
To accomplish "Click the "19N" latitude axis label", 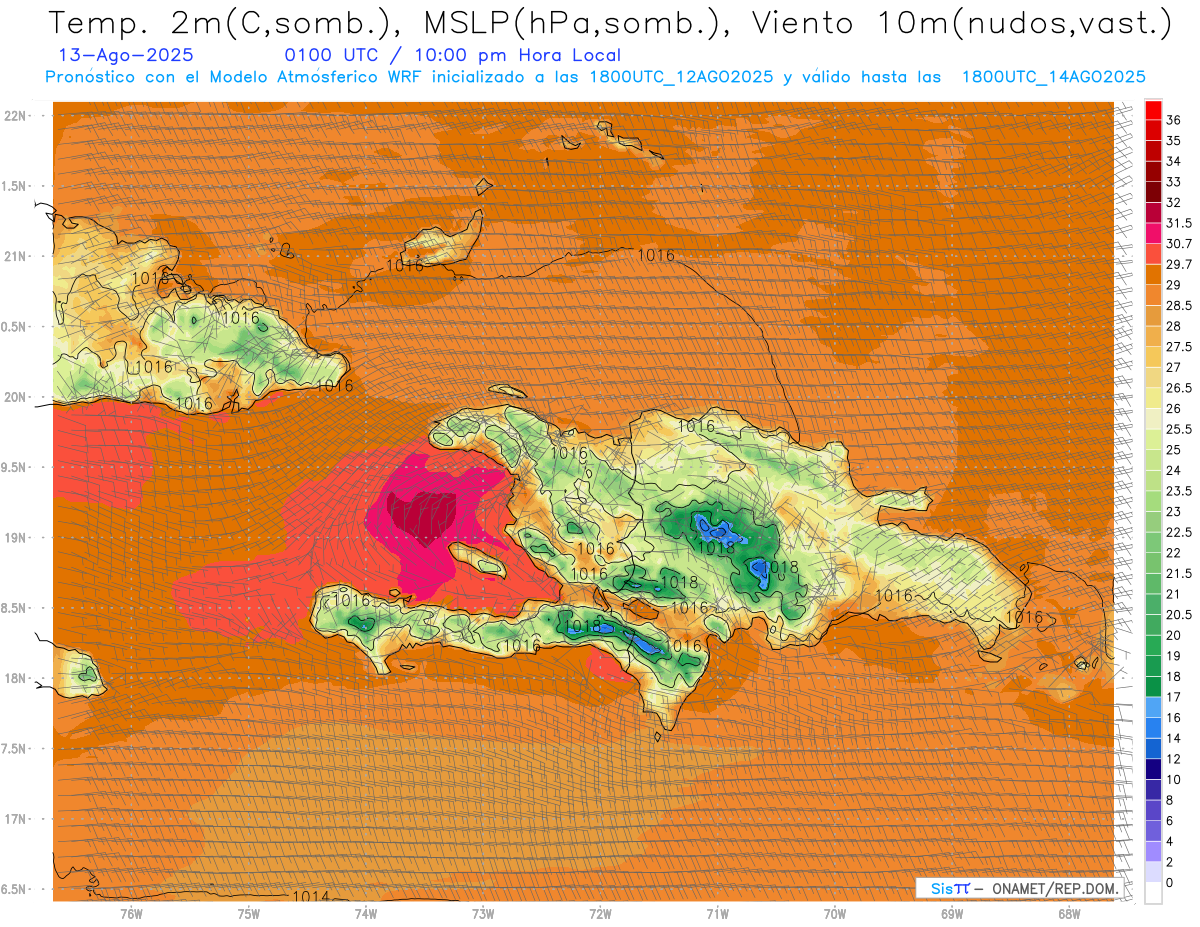I will (x=17, y=538).
